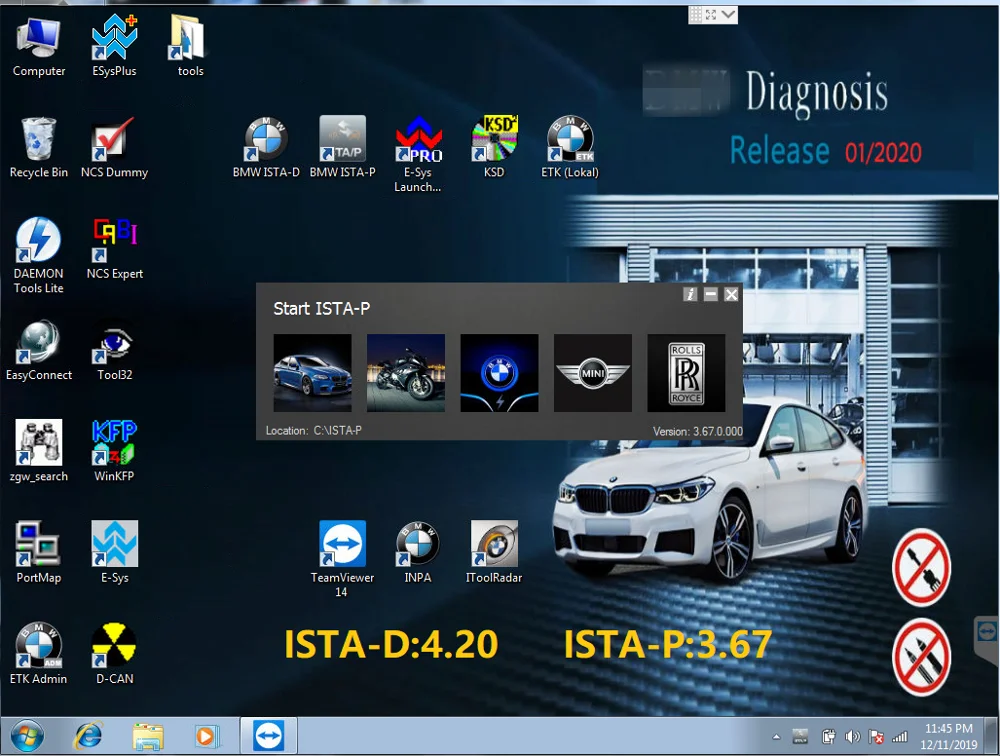Viewport: 1000px width, 756px height.
Task: Open TeamViewer side panel tab
Action: pyautogui.click(x=987, y=638)
